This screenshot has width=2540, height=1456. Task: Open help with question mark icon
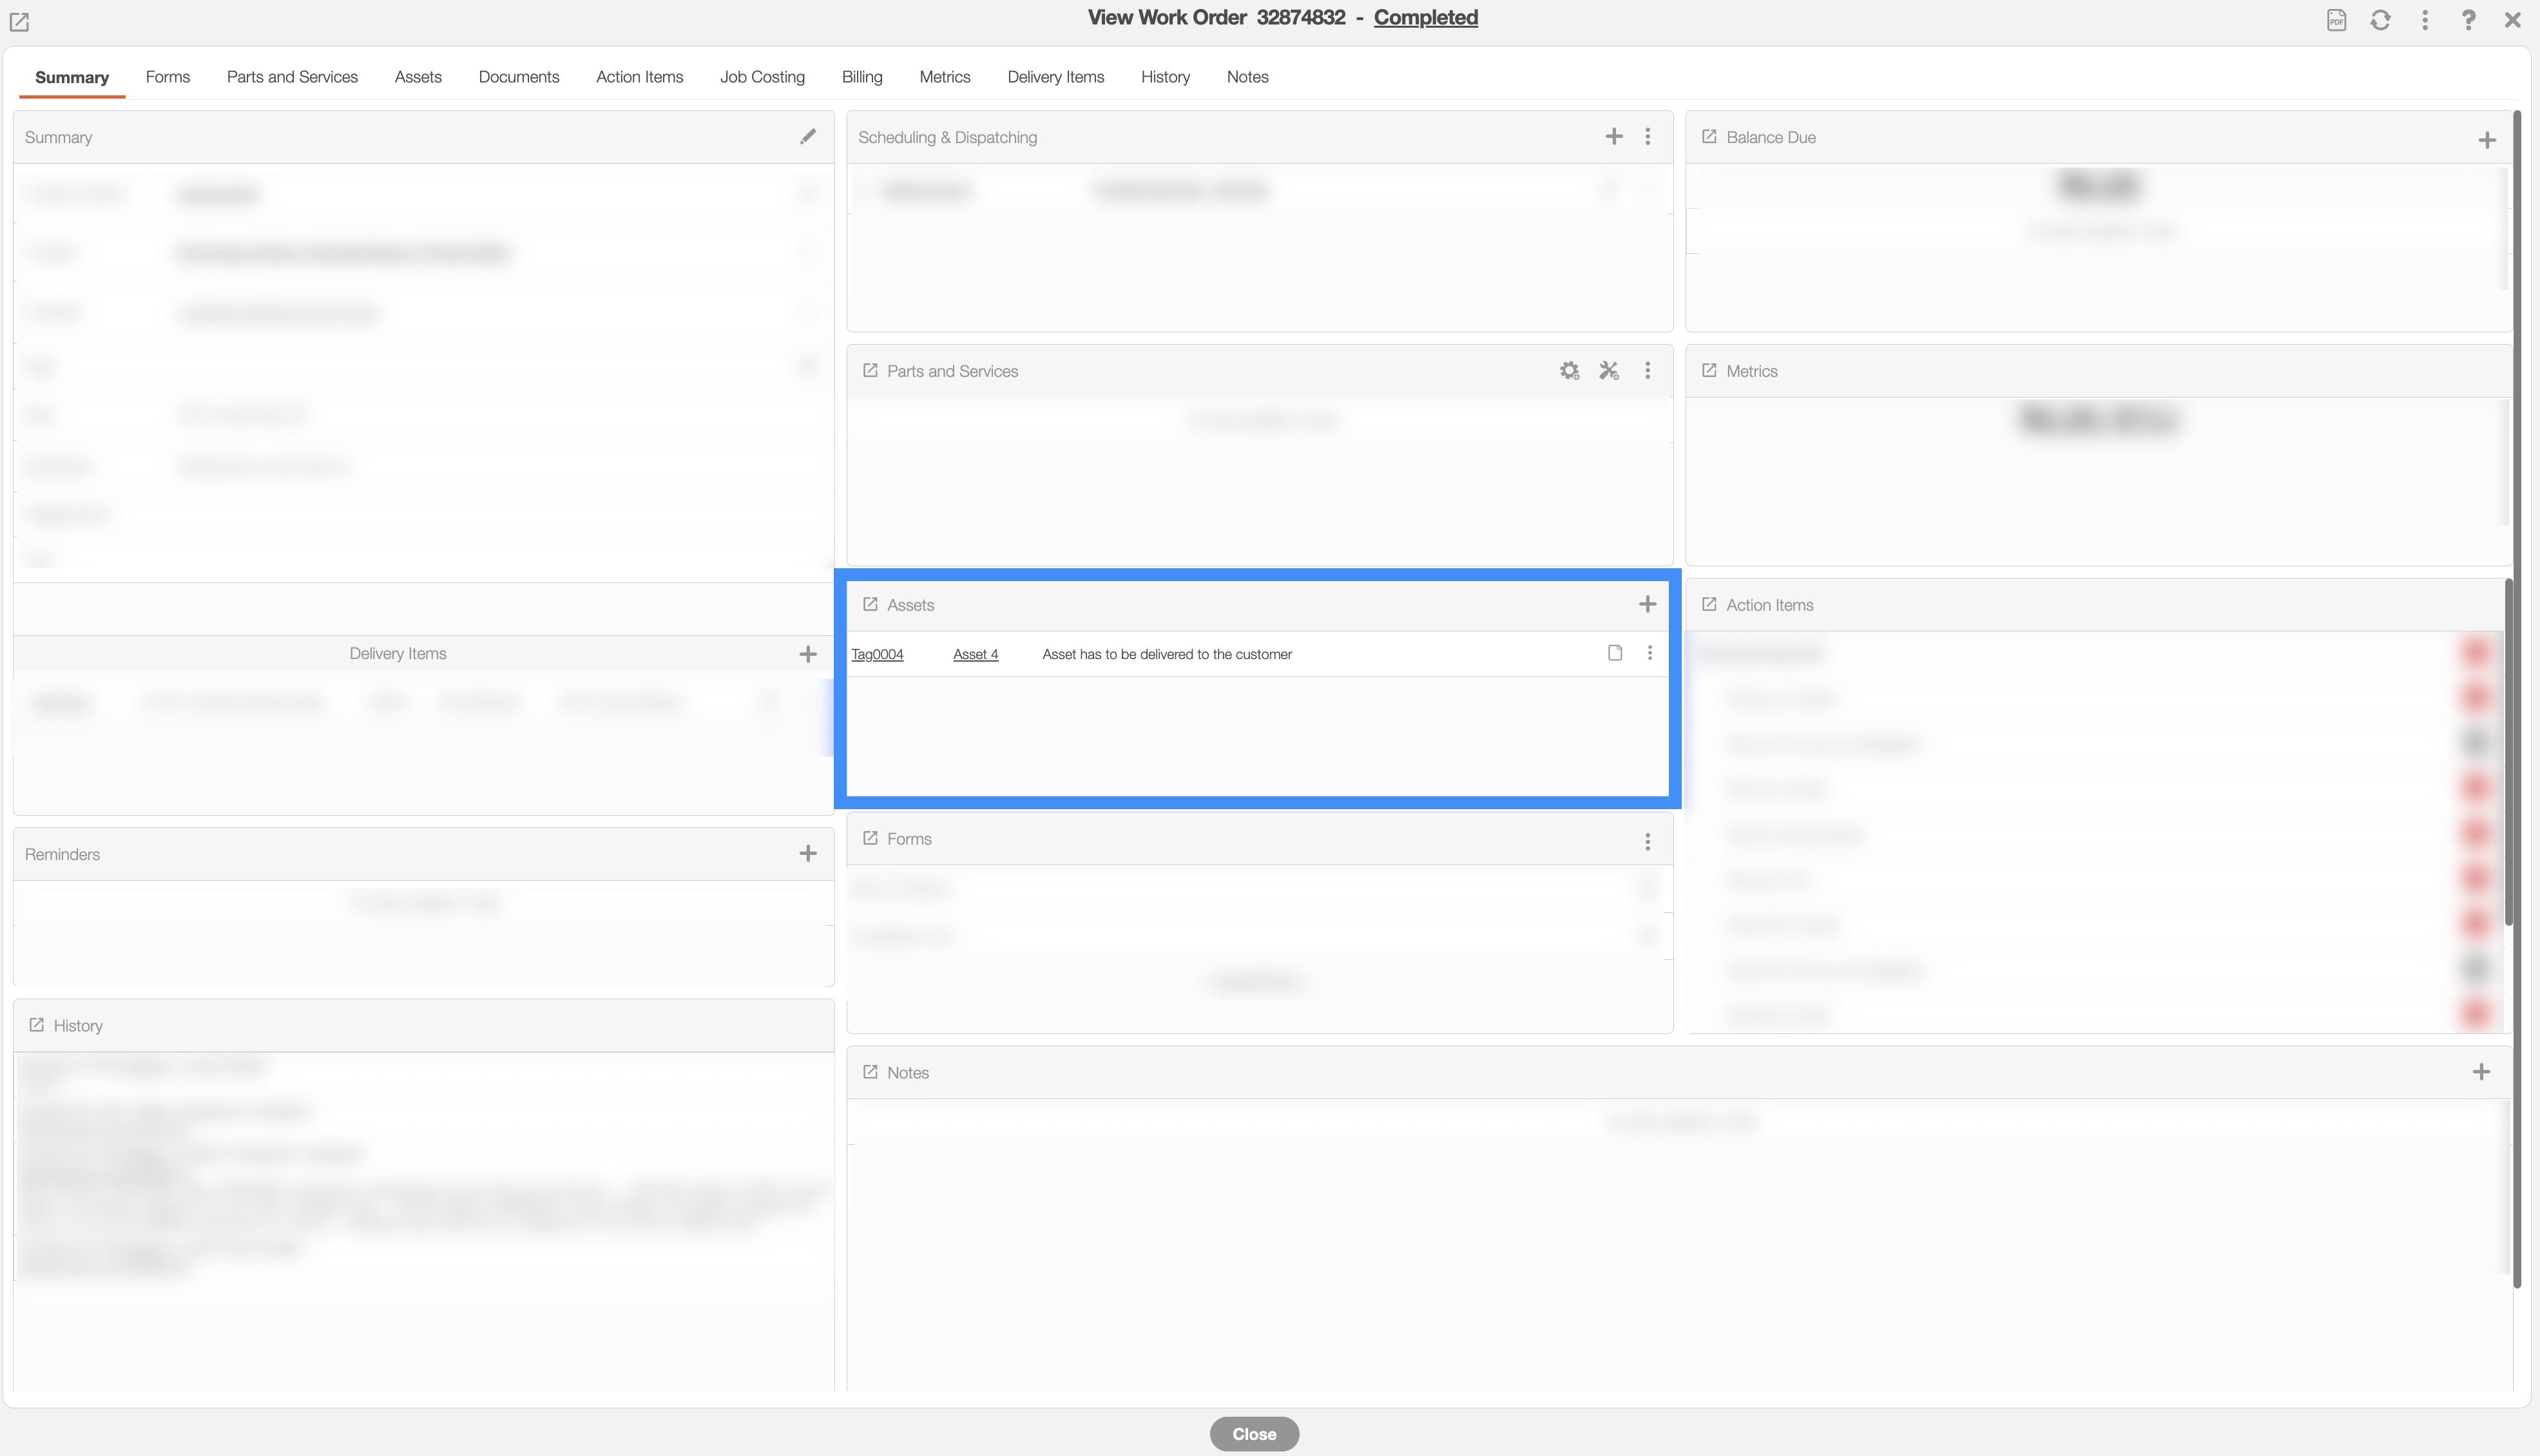[2468, 20]
